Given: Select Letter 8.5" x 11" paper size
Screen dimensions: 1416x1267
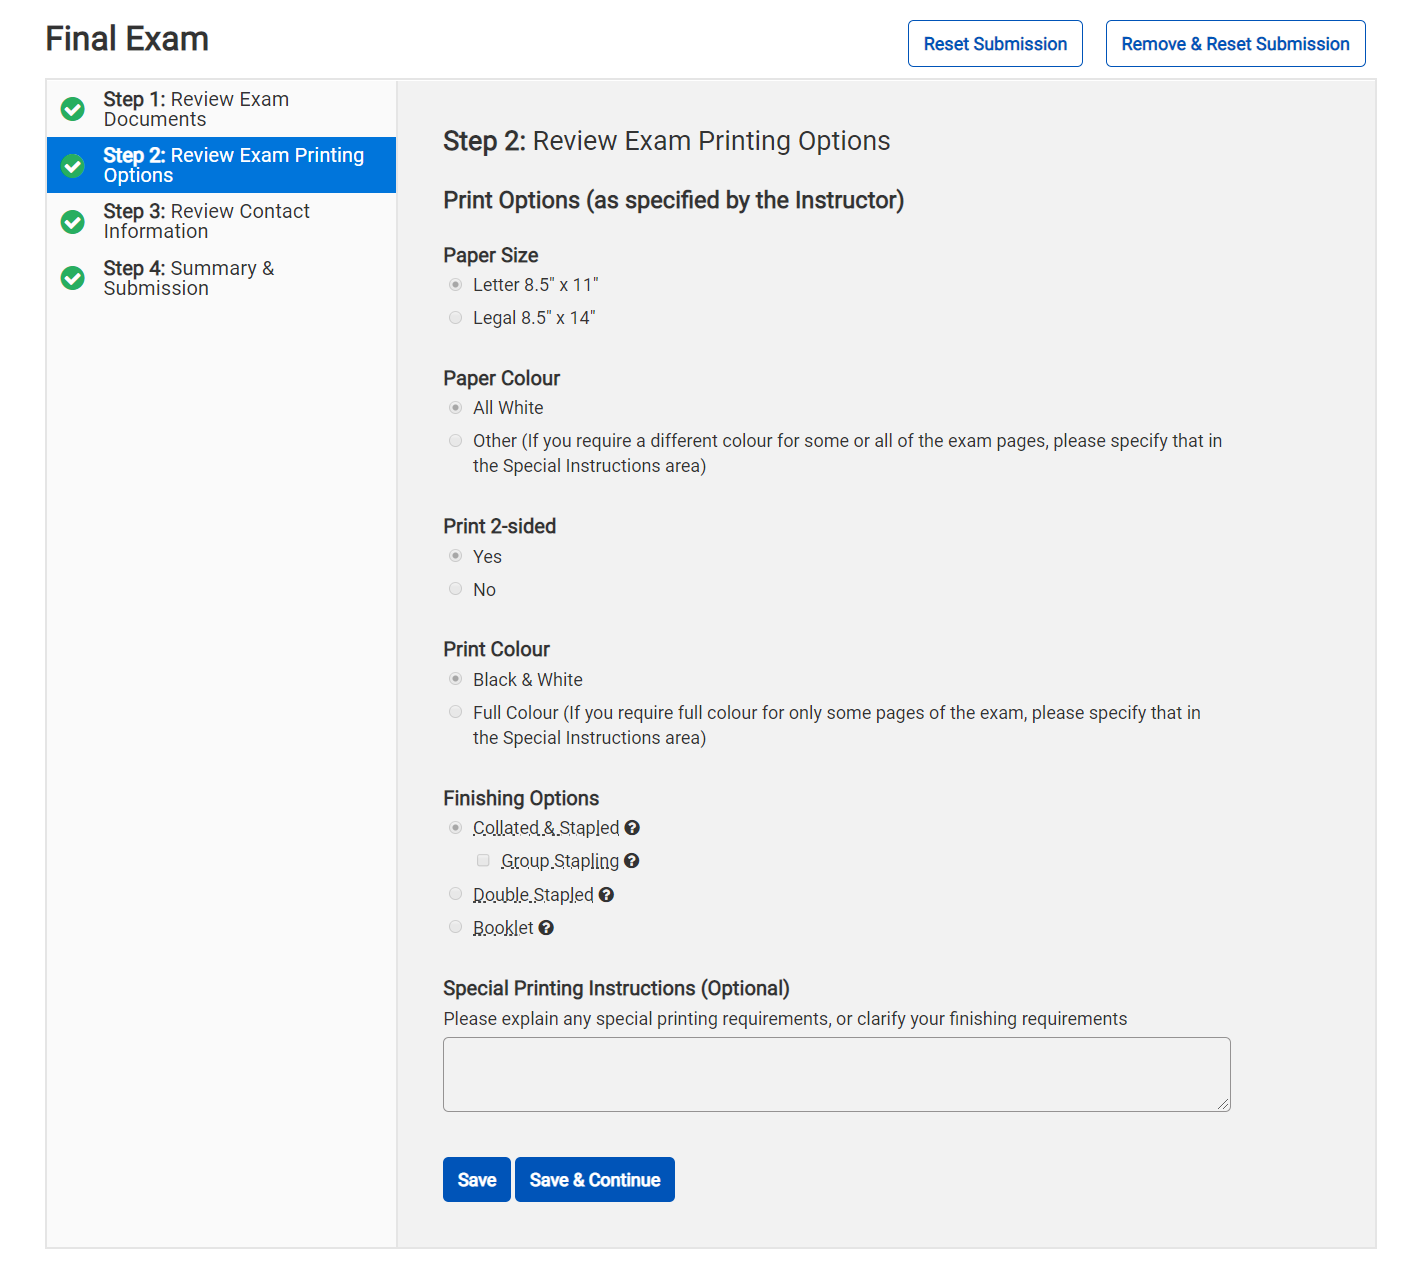Looking at the screenshot, I should click(456, 285).
